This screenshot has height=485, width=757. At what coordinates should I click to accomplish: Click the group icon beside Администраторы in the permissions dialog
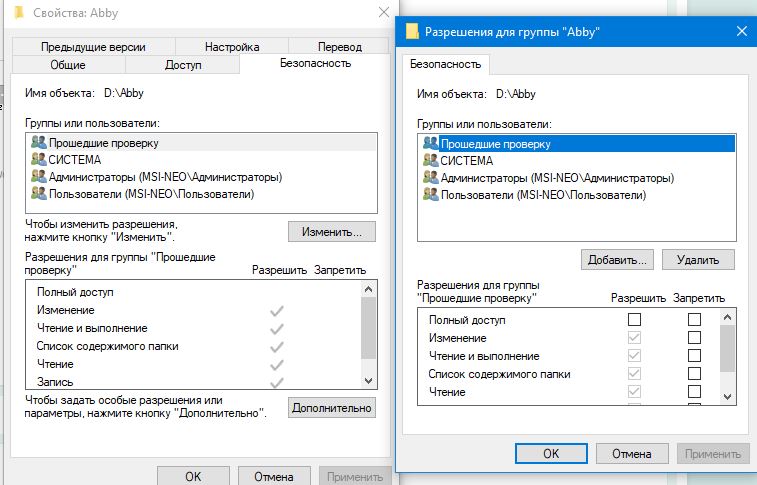[x=431, y=178]
